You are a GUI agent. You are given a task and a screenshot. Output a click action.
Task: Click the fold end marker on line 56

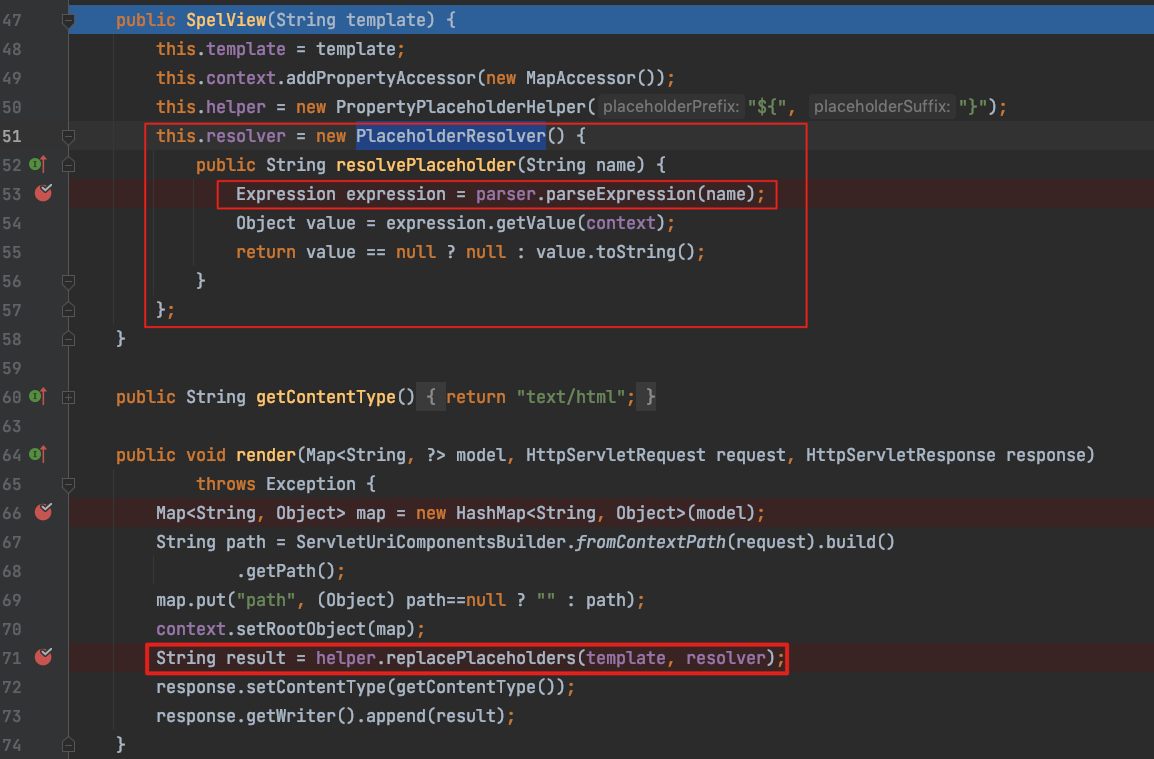pyautogui.click(x=68, y=281)
